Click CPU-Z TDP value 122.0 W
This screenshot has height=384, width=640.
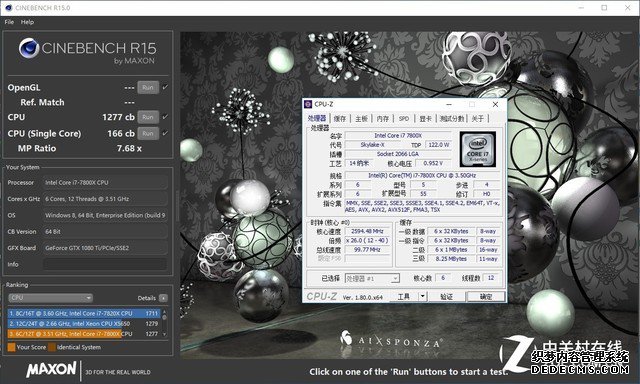coord(439,145)
